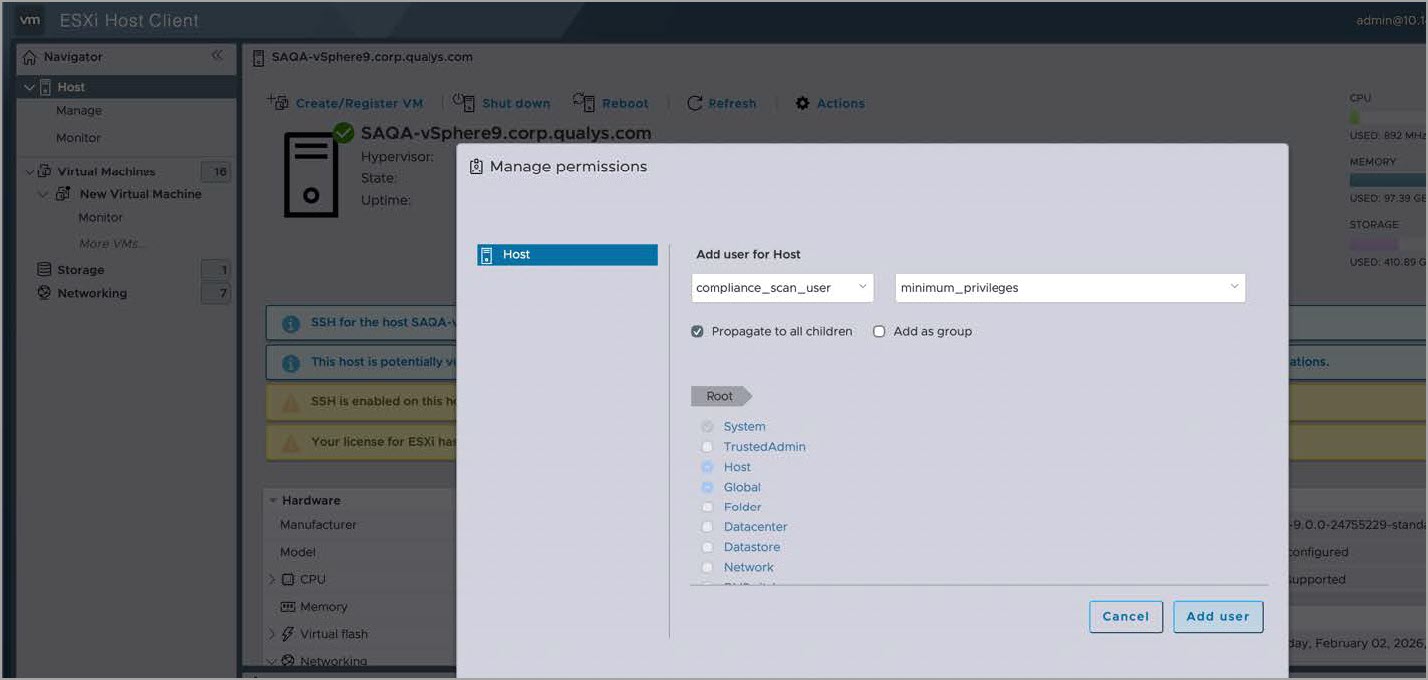Click the Networking globe icon

[x=44, y=293]
